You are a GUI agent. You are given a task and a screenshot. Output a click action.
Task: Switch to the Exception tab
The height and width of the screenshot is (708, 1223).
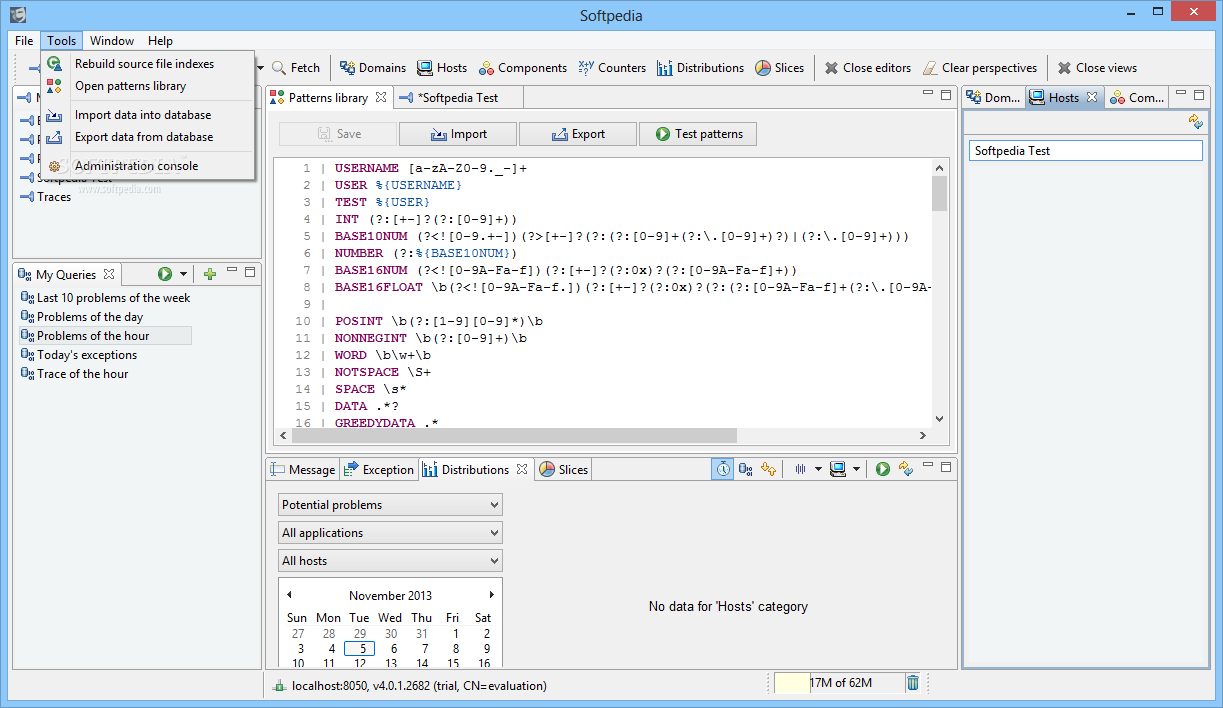(x=378, y=470)
